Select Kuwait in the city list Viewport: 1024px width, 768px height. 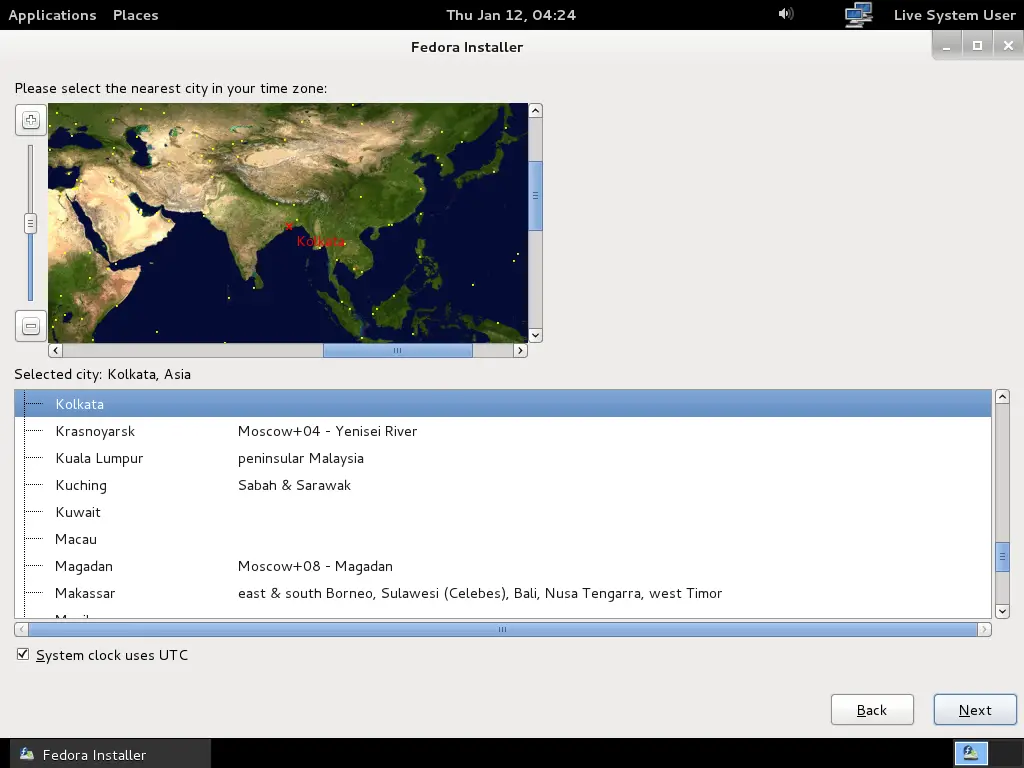503,512
